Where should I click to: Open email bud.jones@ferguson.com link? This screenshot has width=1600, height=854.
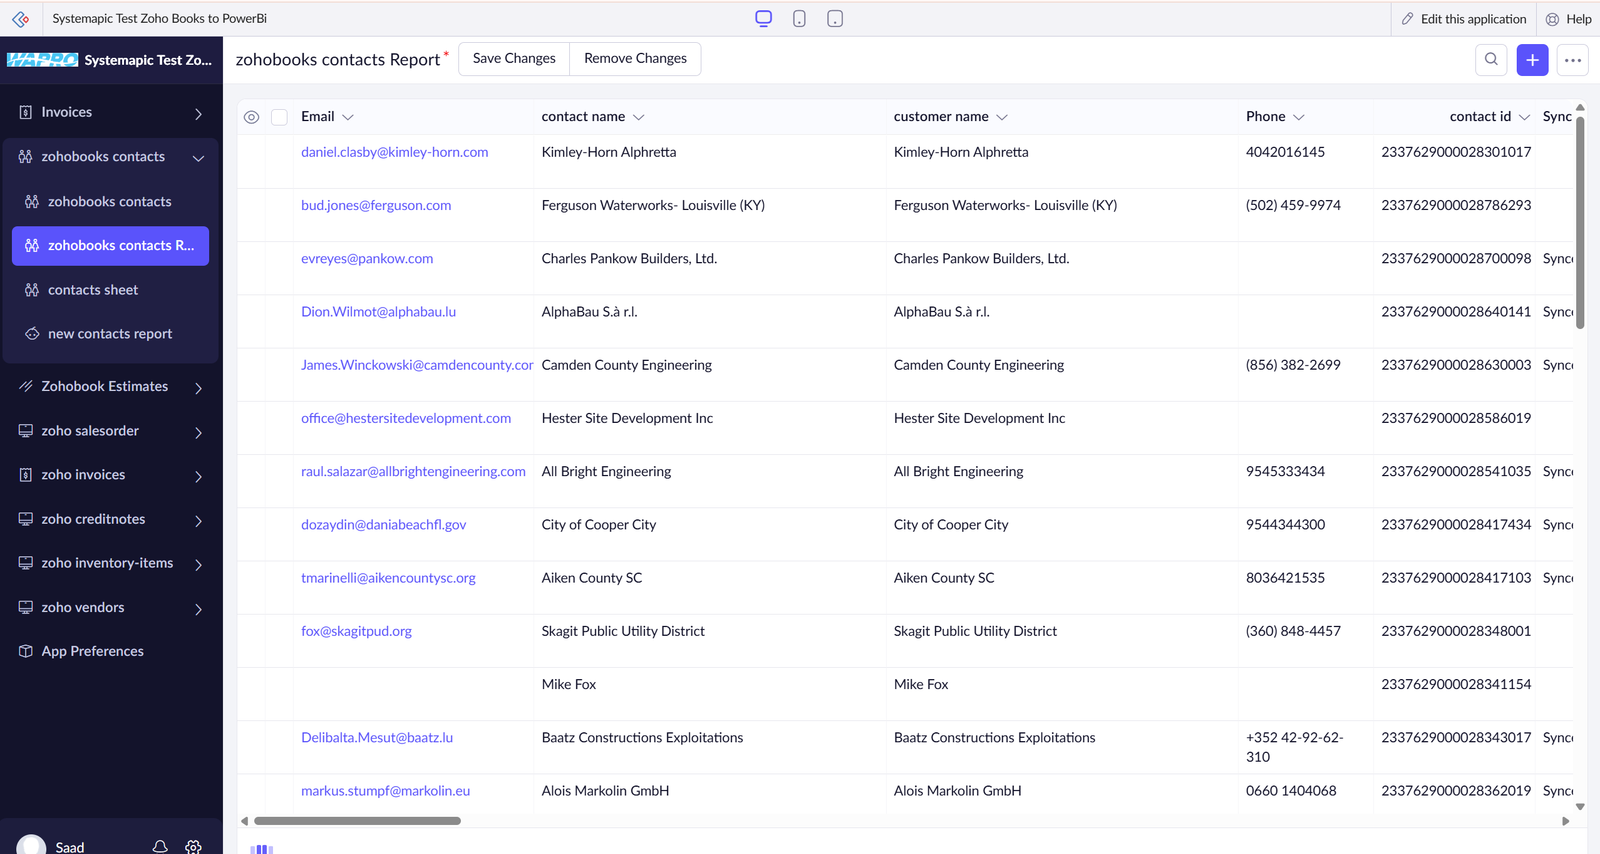pyautogui.click(x=376, y=205)
